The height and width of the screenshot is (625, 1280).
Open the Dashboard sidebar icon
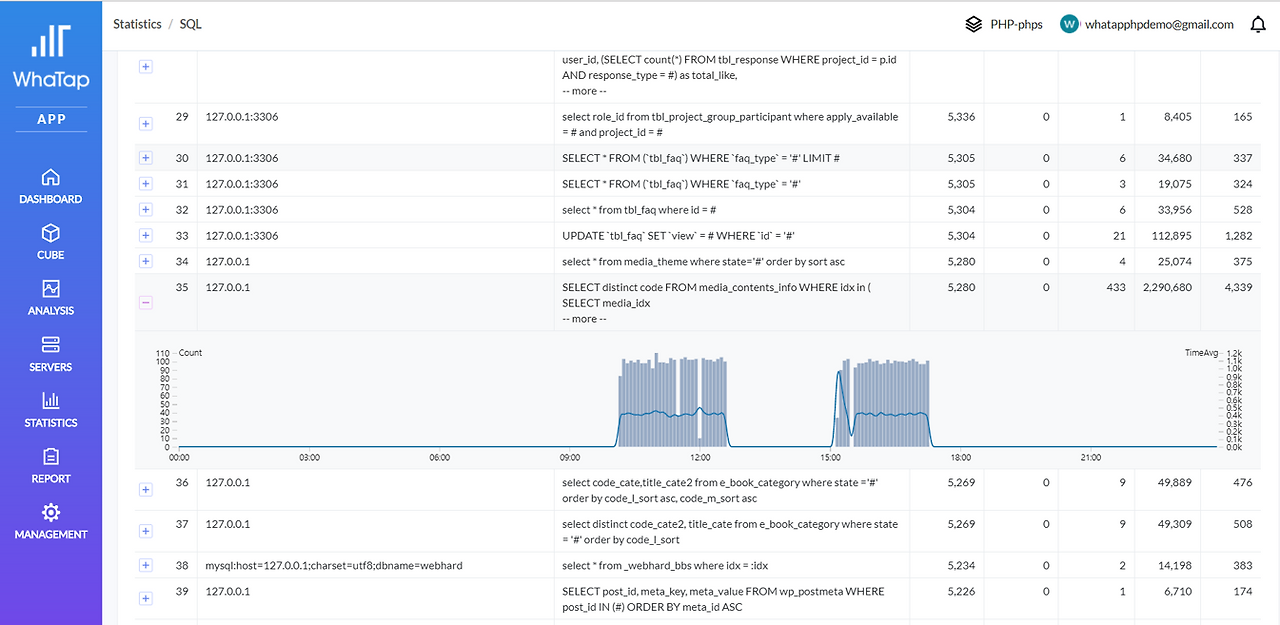pos(51,177)
